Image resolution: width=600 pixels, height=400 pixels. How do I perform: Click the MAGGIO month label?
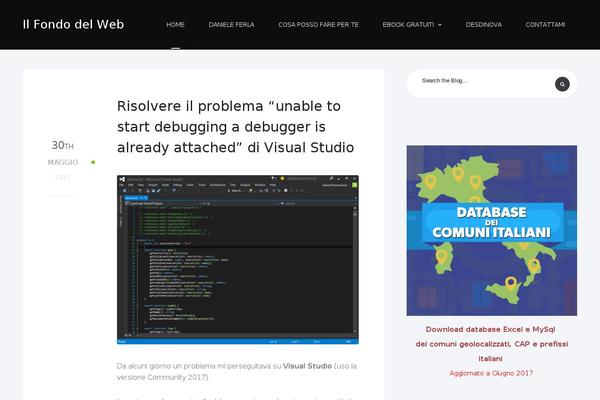click(x=63, y=162)
